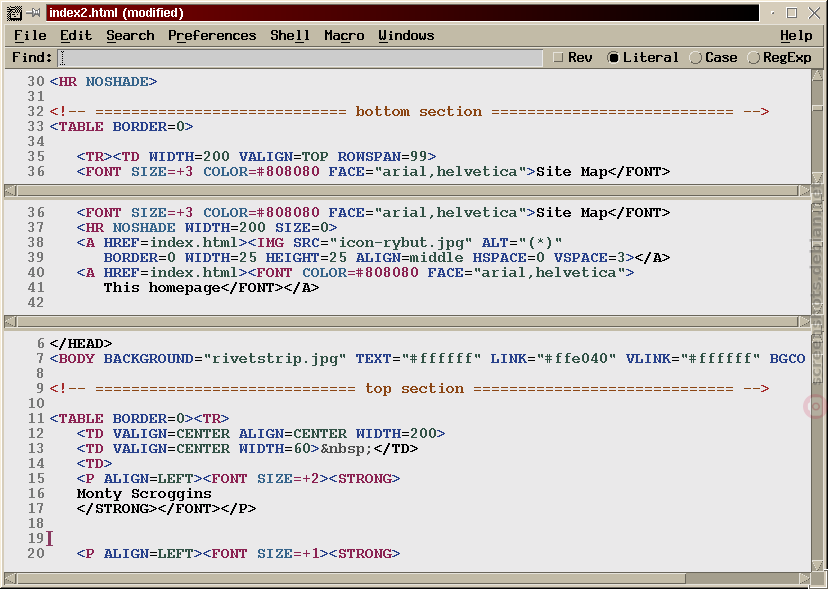The height and width of the screenshot is (589, 828).
Task: Click the 'top section' comment text
Action: [414, 389]
